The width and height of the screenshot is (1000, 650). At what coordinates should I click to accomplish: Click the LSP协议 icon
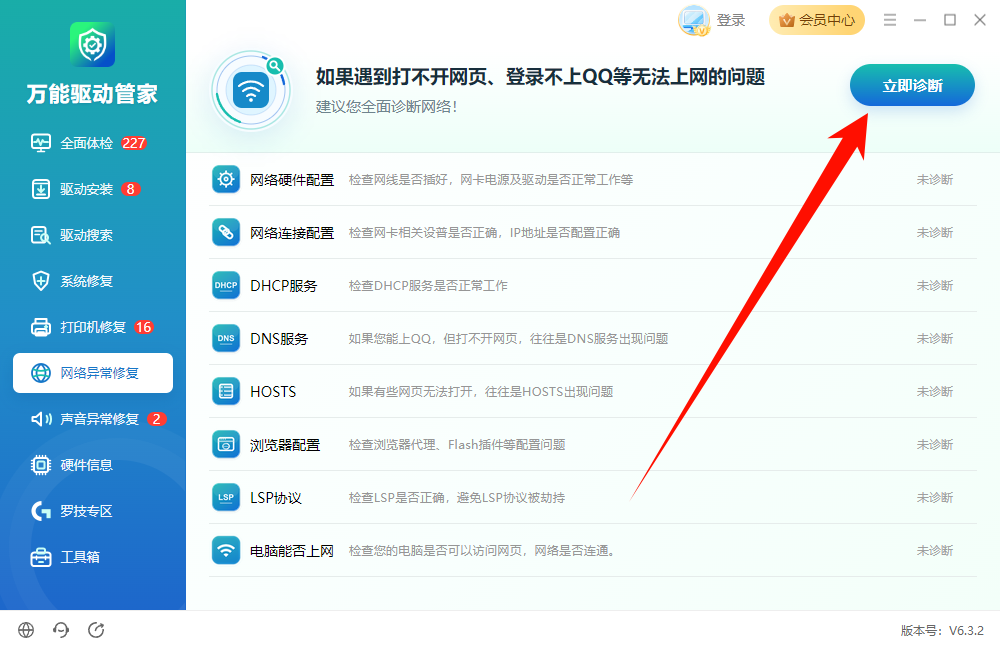pyautogui.click(x=226, y=497)
